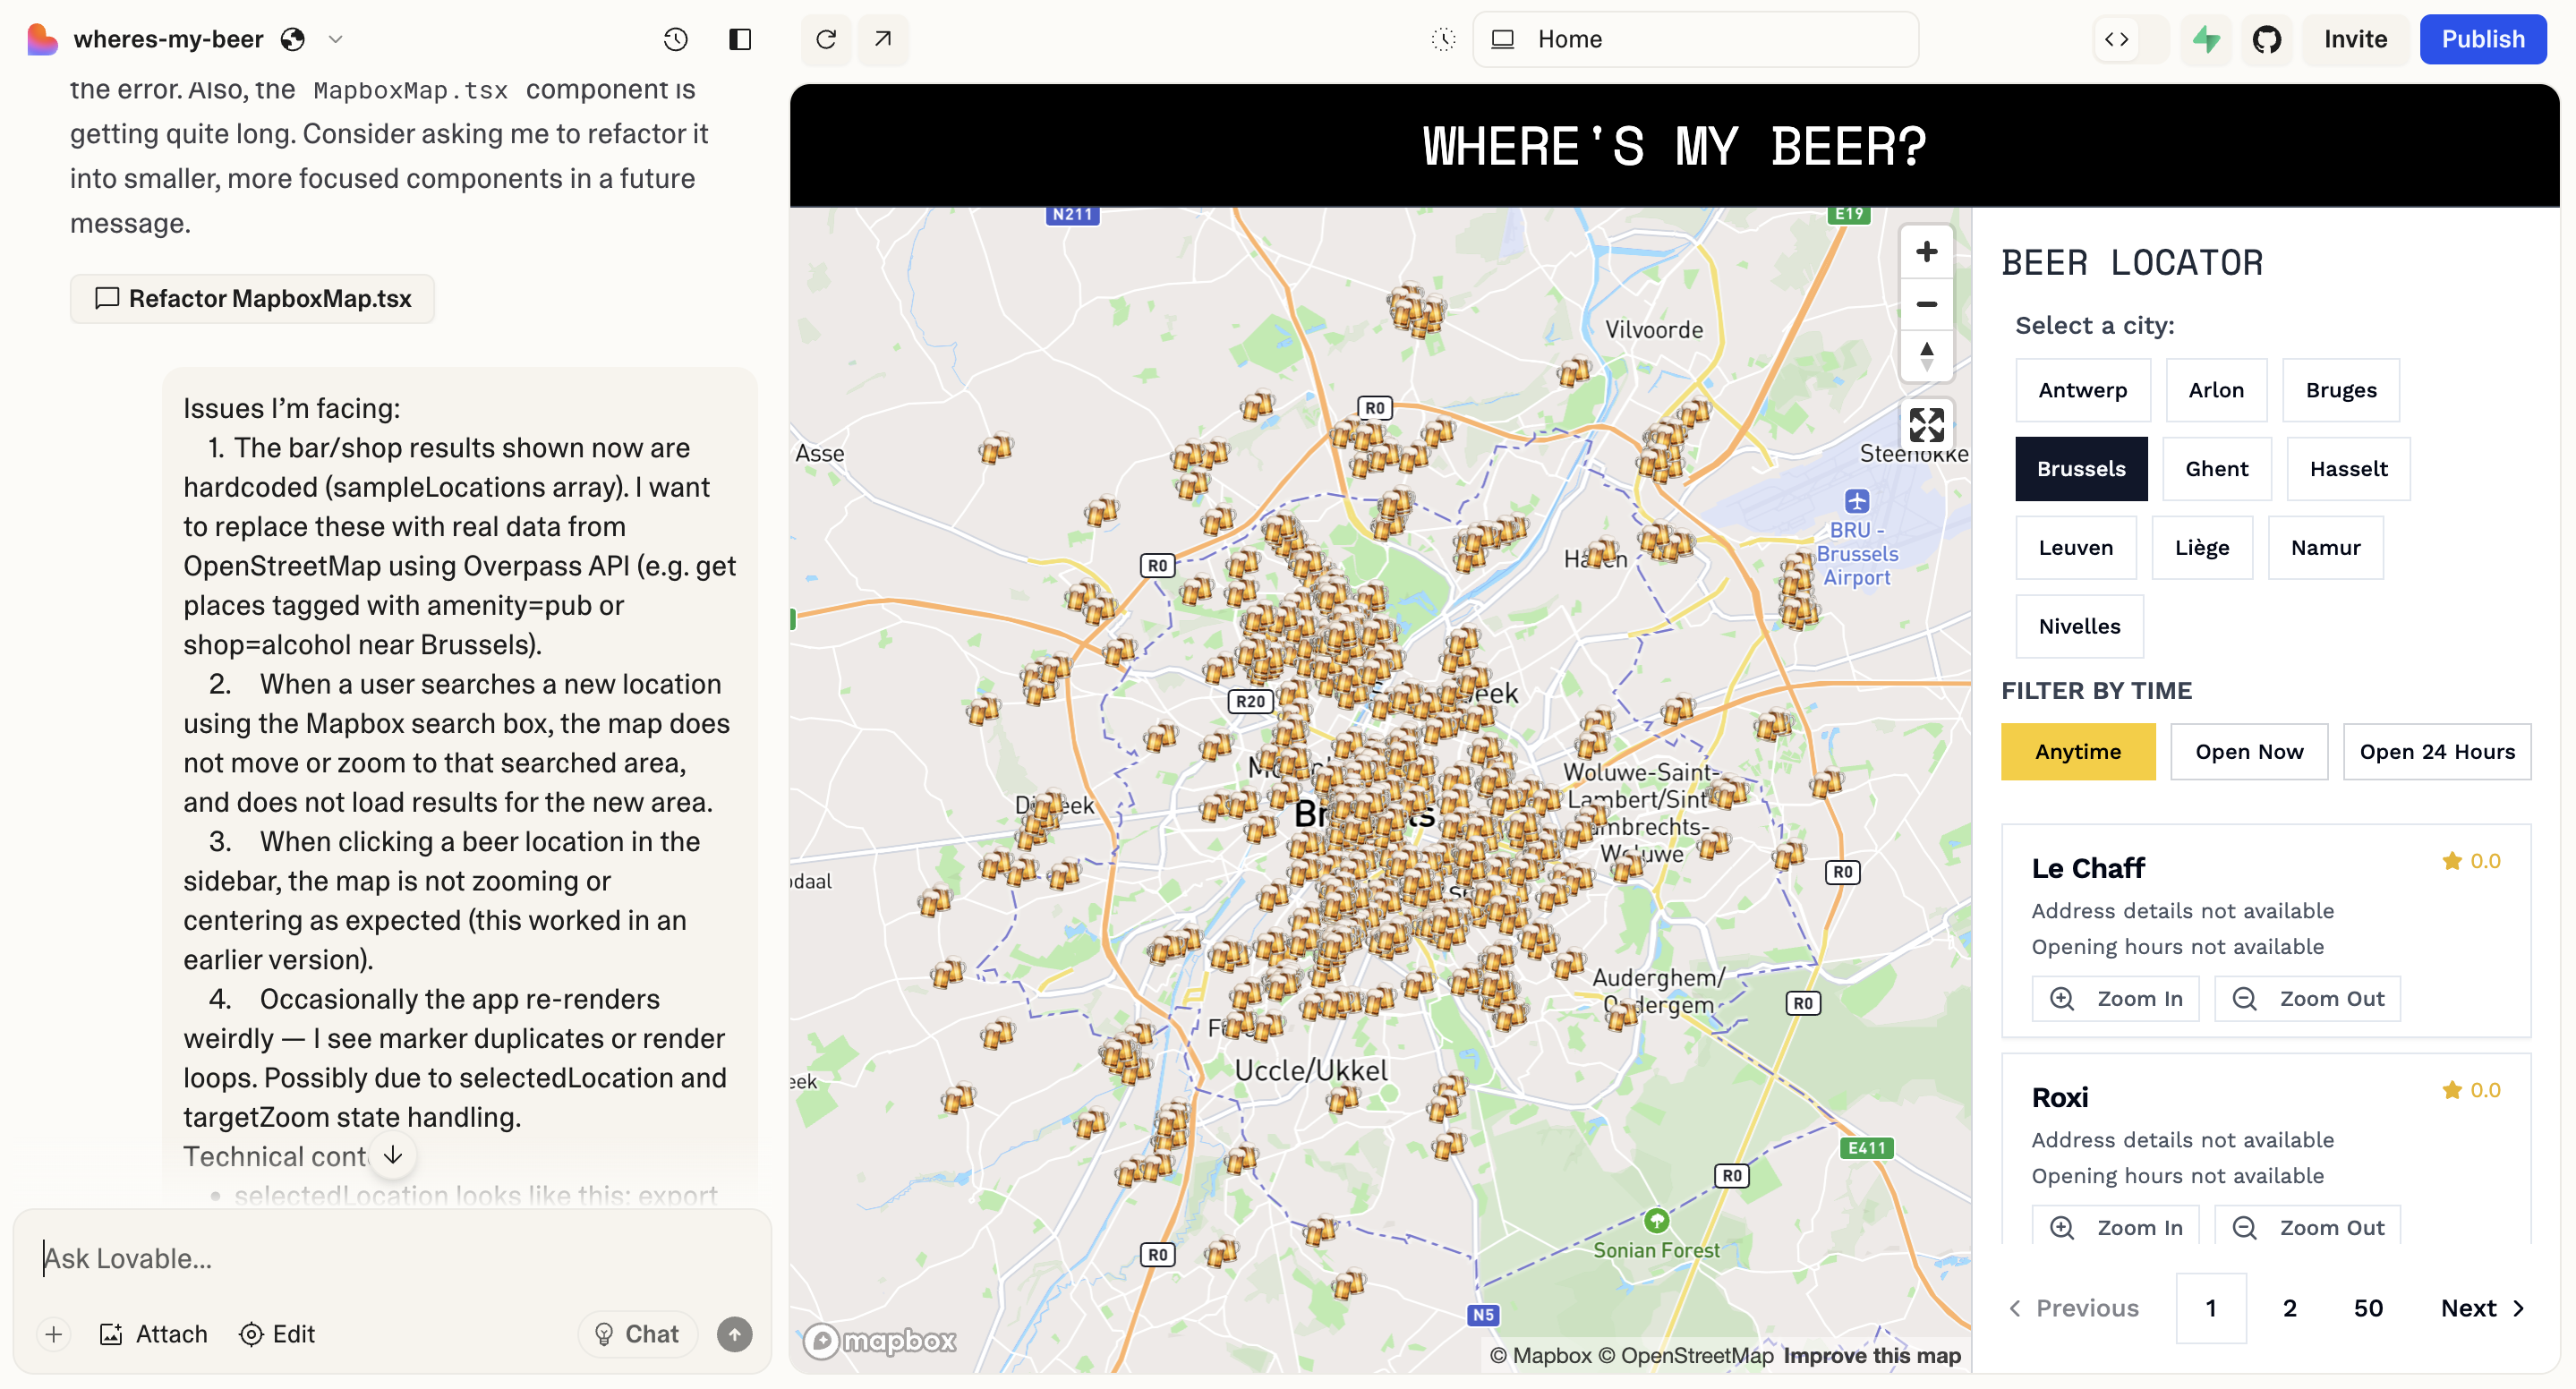
Task: Open the Supabase lightning bolt icon
Action: coord(2206,39)
